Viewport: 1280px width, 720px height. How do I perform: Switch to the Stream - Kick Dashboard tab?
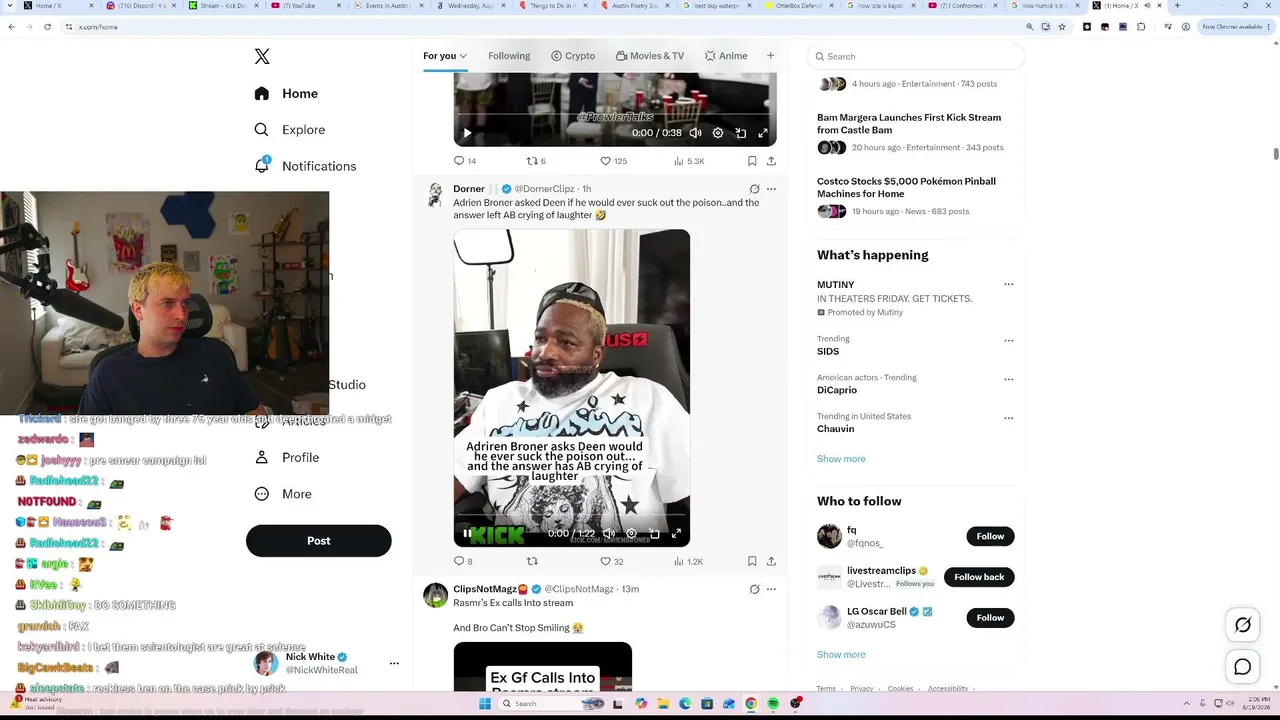[x=222, y=6]
